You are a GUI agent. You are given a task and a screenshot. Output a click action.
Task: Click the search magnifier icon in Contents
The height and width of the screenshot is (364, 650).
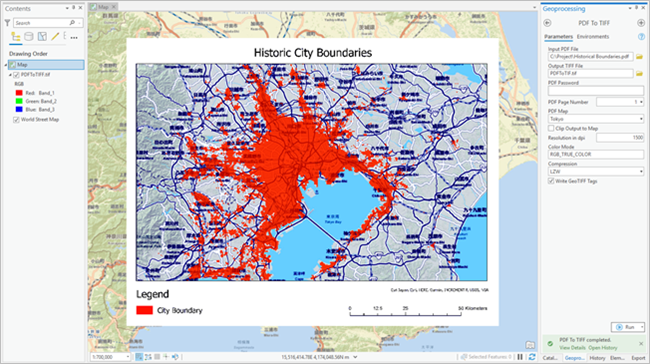click(x=72, y=23)
